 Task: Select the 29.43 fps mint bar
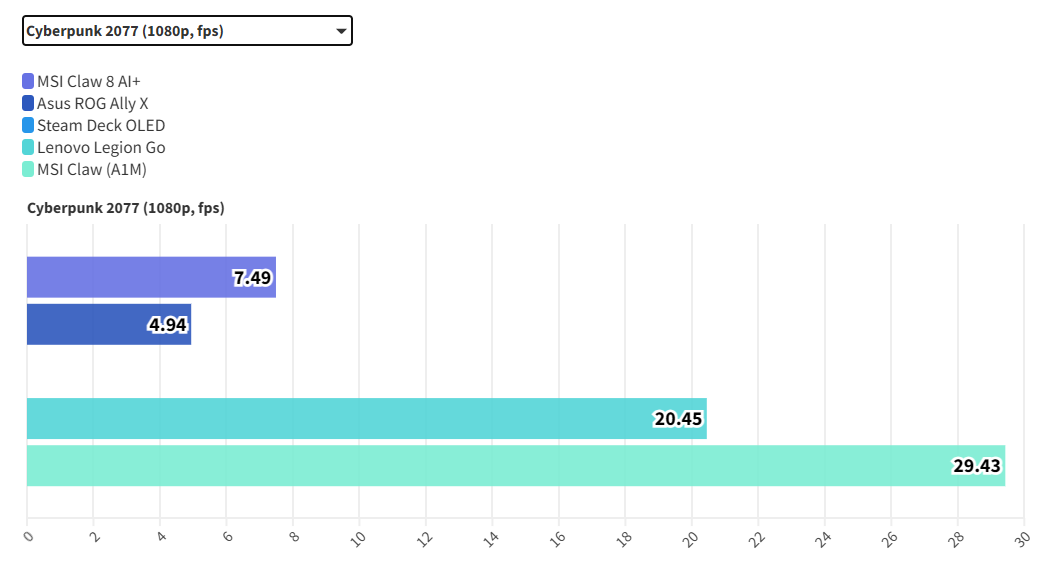tap(480, 465)
